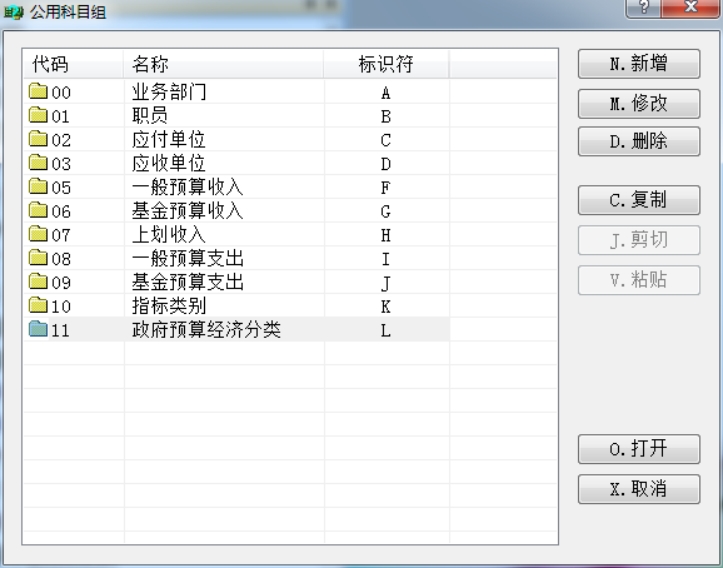723x568 pixels.
Task: Click folder icon for code 06
Action: click(x=38, y=210)
